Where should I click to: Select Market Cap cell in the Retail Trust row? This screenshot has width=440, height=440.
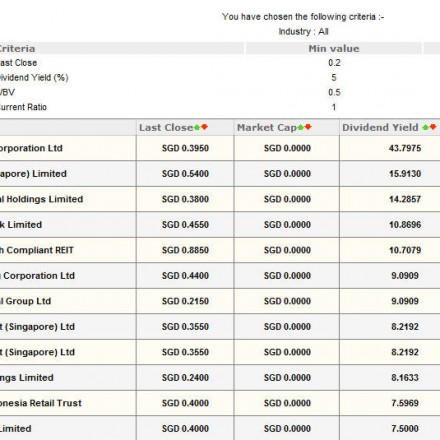click(x=287, y=403)
